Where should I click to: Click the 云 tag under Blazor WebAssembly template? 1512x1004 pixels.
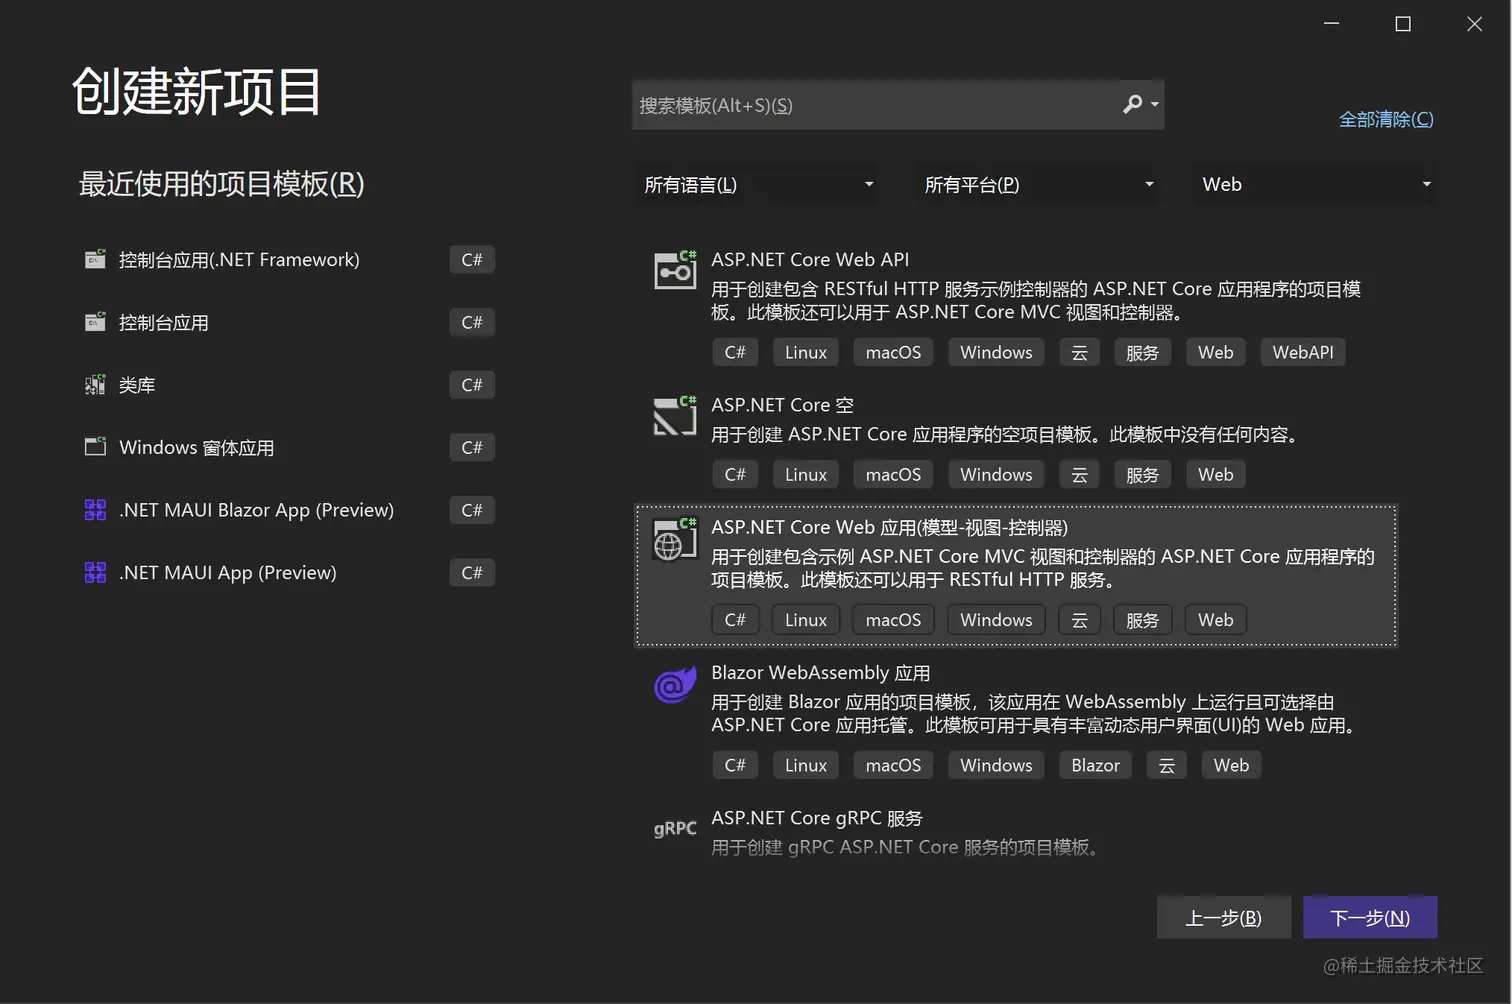(x=1166, y=765)
